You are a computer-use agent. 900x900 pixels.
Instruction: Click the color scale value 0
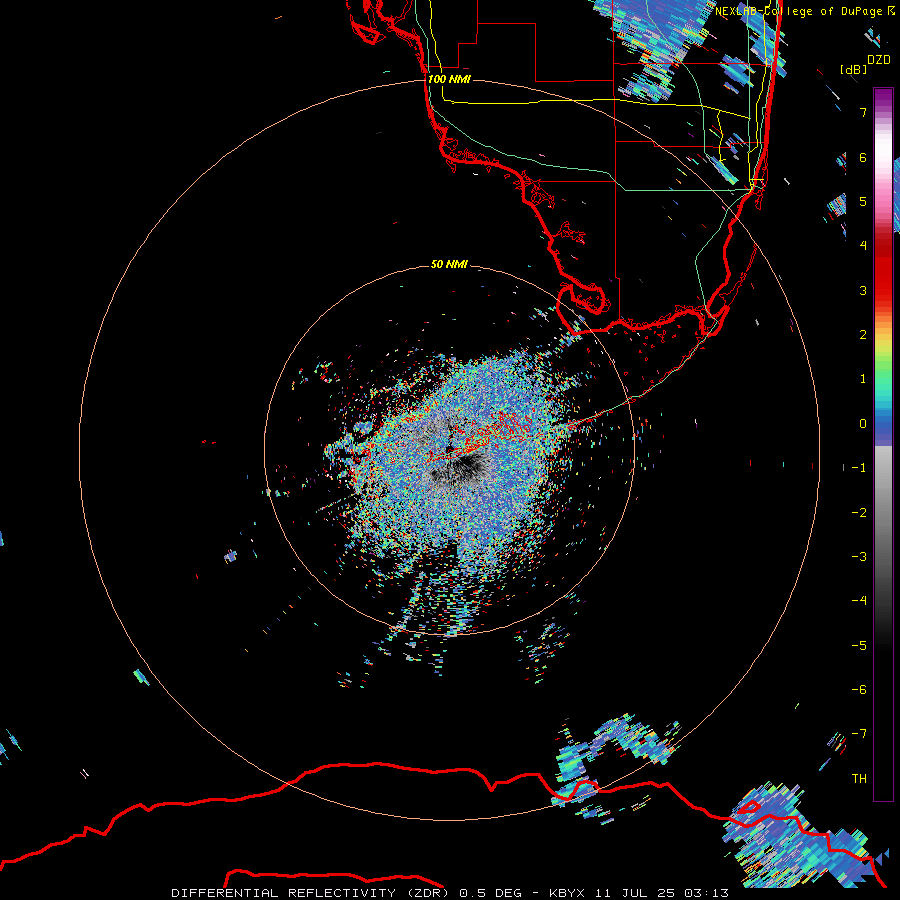pos(863,424)
